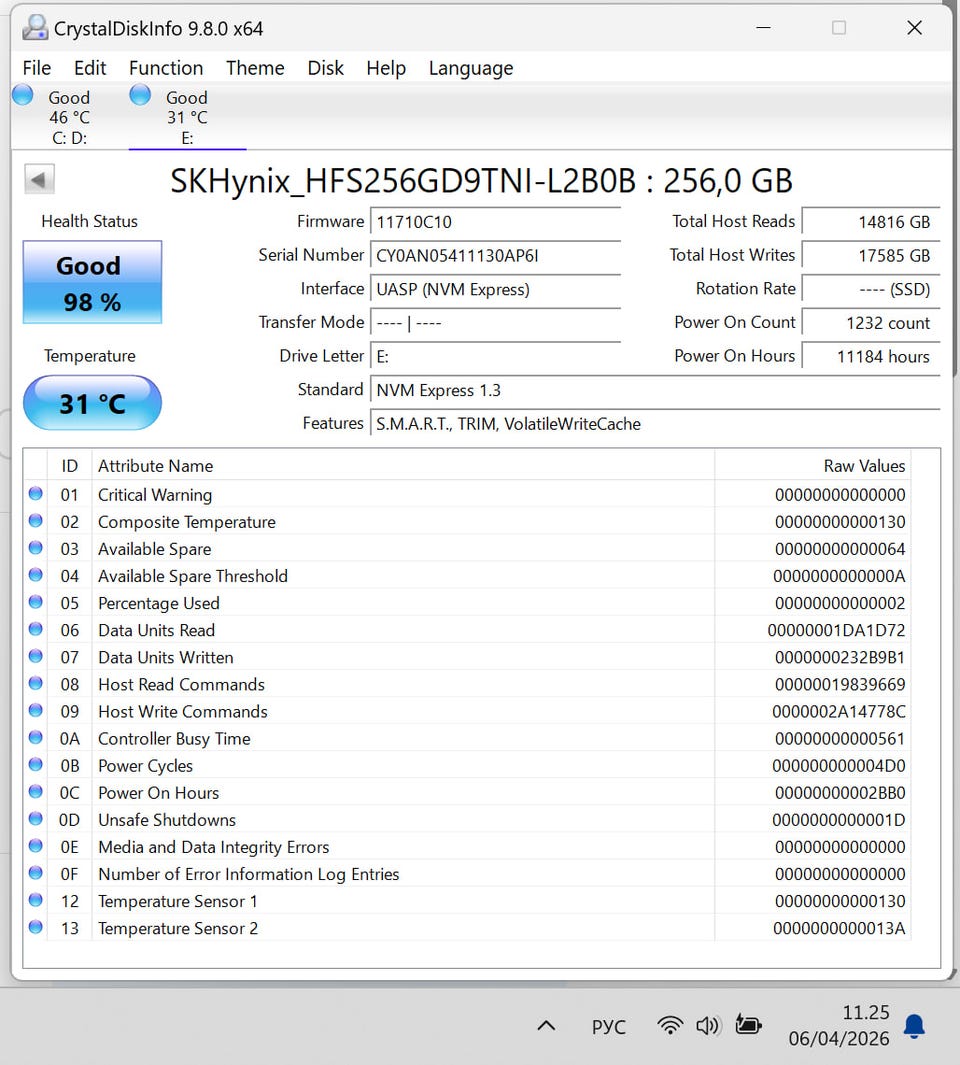This screenshot has width=960, height=1065.
Task: Click the Serial Number field
Action: pyautogui.click(x=495, y=256)
